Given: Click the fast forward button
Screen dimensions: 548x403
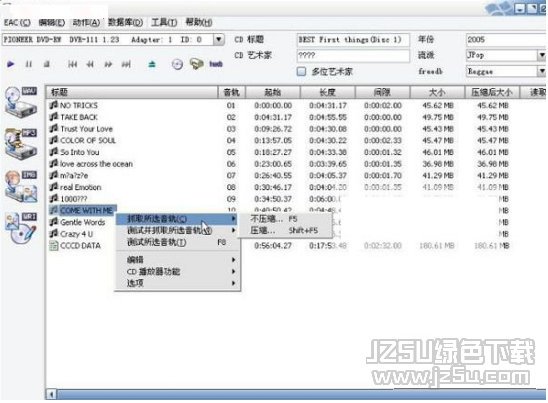Looking at the screenshot, I should click(108, 64).
